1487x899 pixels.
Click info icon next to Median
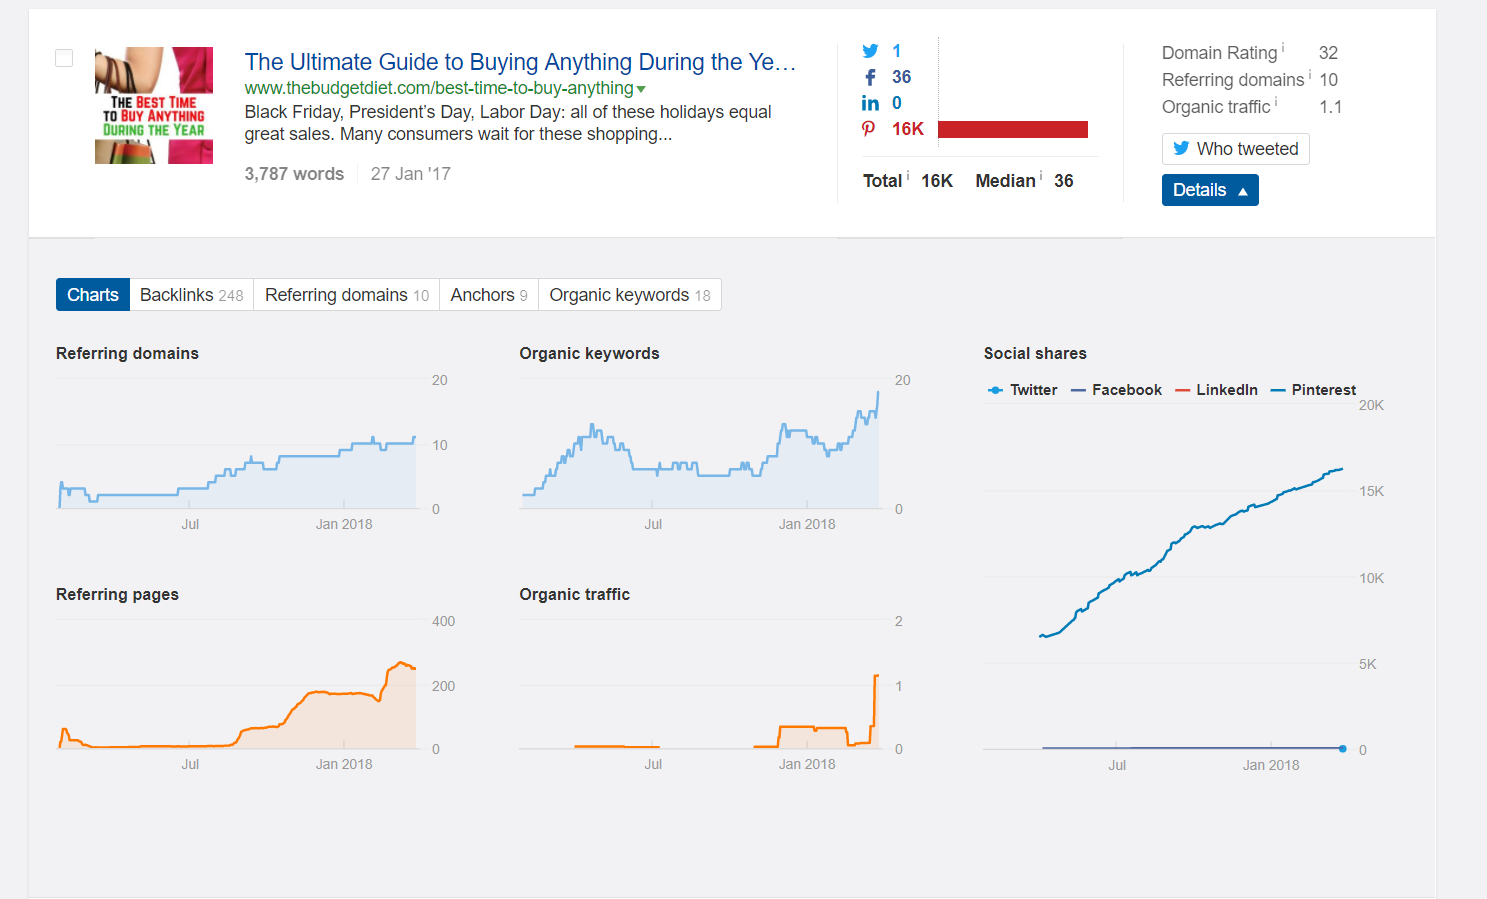[x=1041, y=176]
